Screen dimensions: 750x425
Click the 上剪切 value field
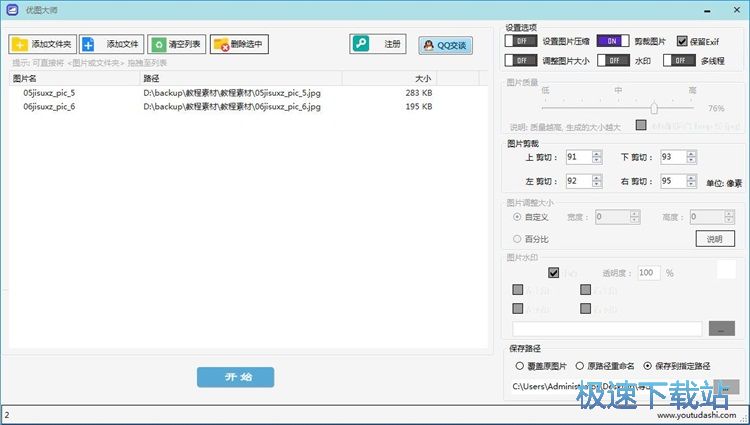tap(579, 157)
